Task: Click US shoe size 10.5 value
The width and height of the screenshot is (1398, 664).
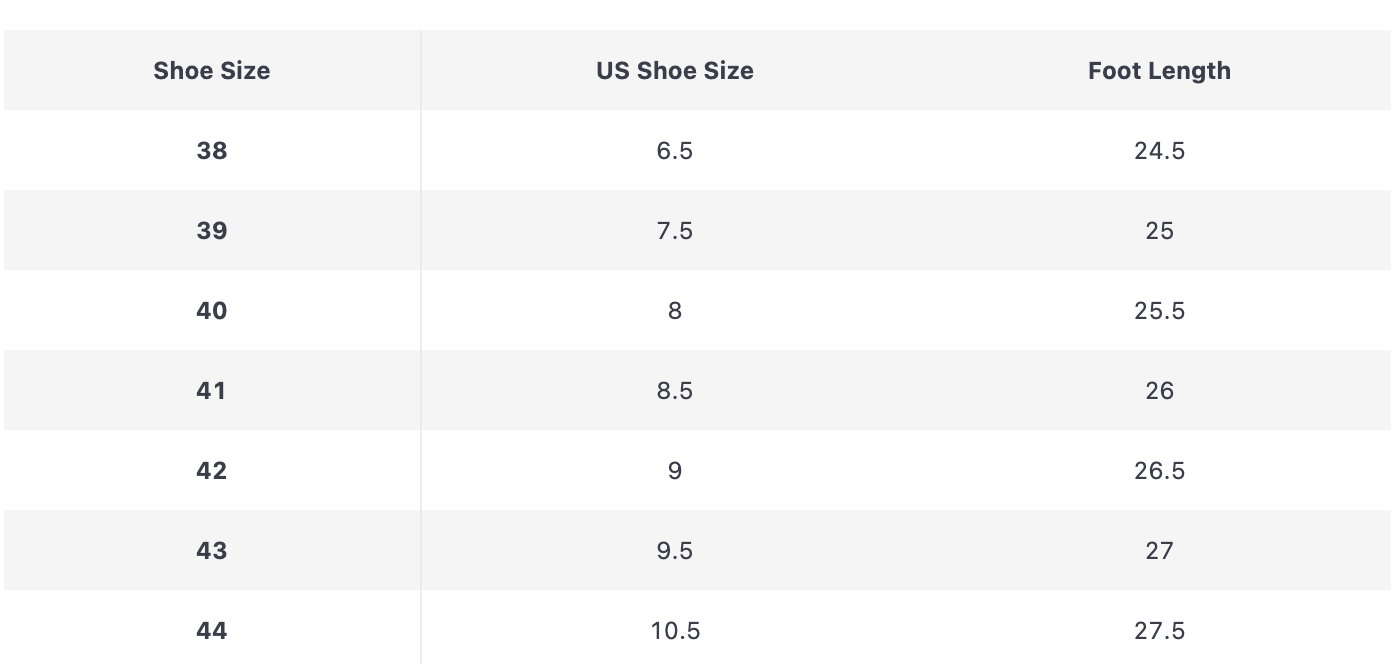Action: pyautogui.click(x=675, y=631)
